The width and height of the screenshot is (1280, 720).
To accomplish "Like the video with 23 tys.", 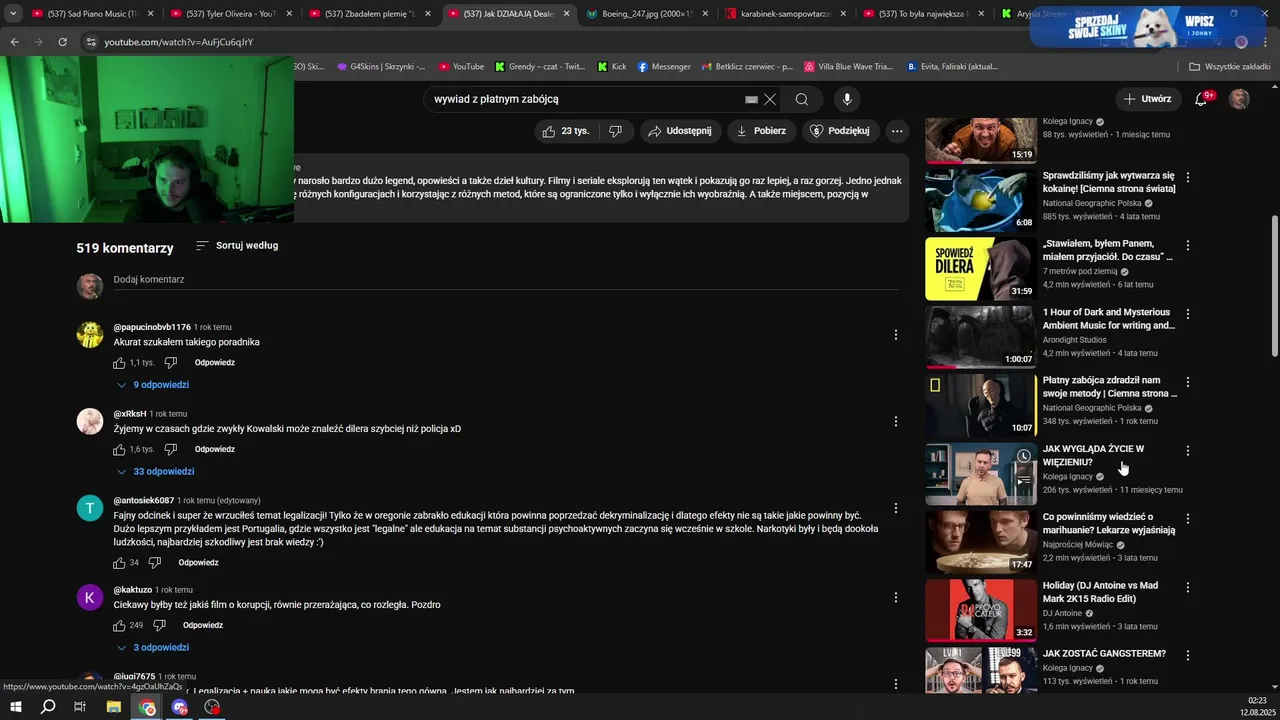I will 566,131.
